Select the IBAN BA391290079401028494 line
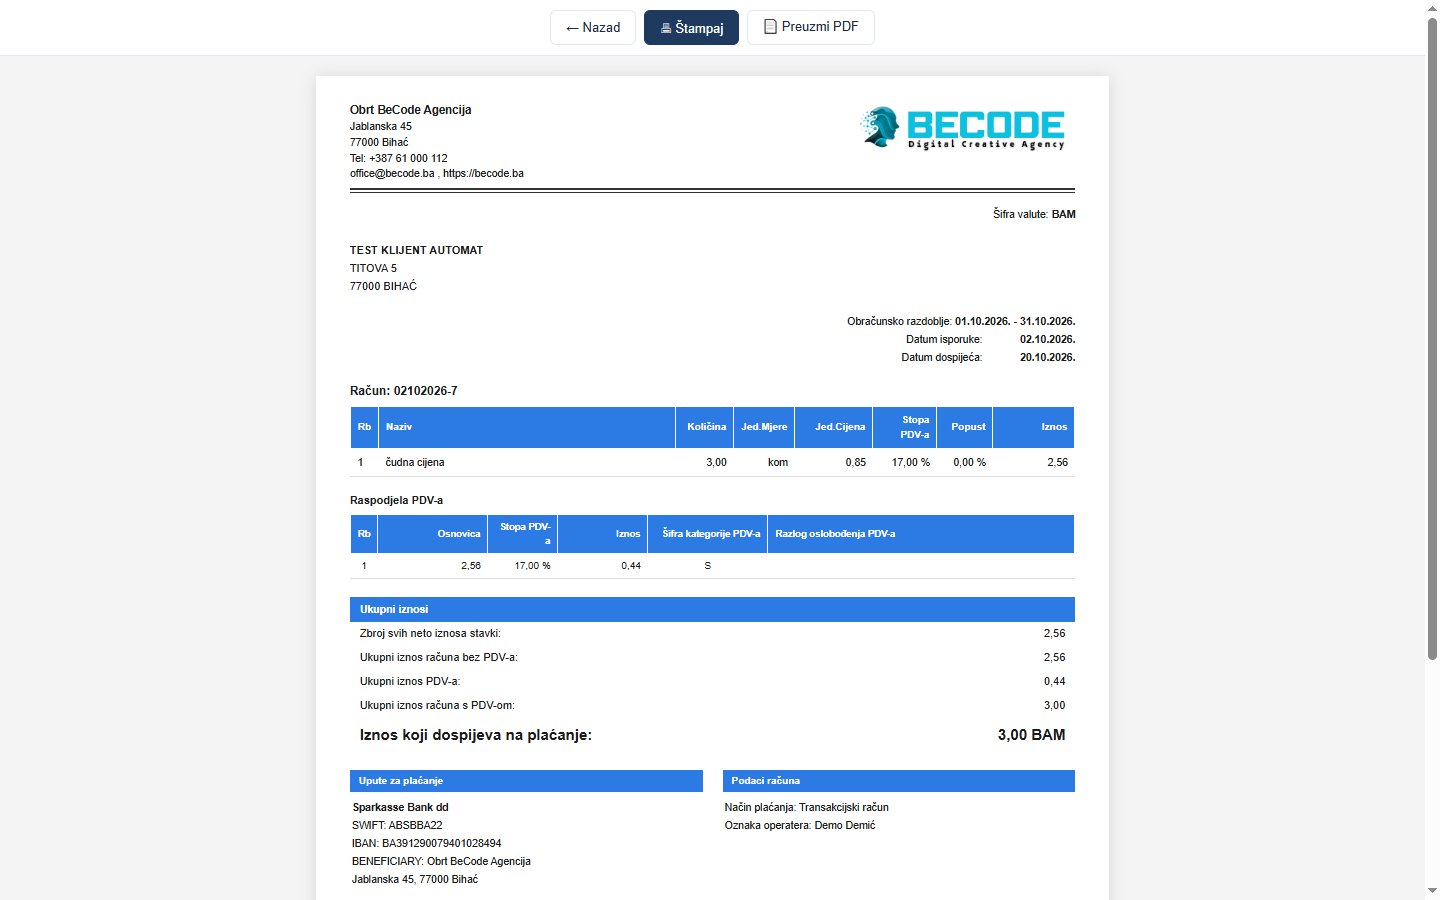Screen dimensions: 1440x900 point(427,843)
